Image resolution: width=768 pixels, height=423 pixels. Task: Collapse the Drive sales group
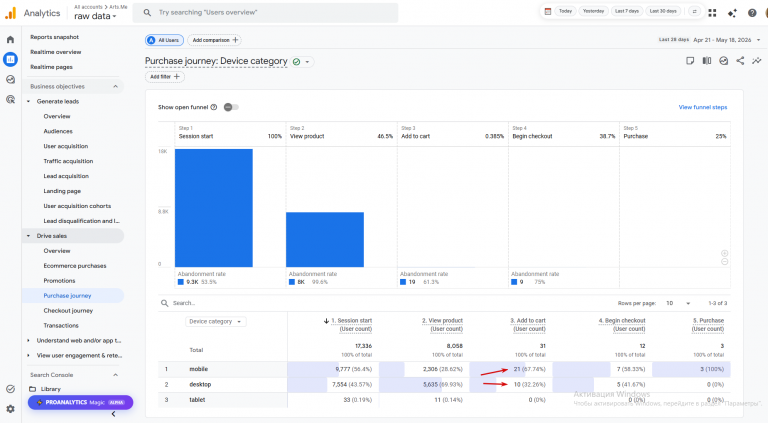[28, 236]
